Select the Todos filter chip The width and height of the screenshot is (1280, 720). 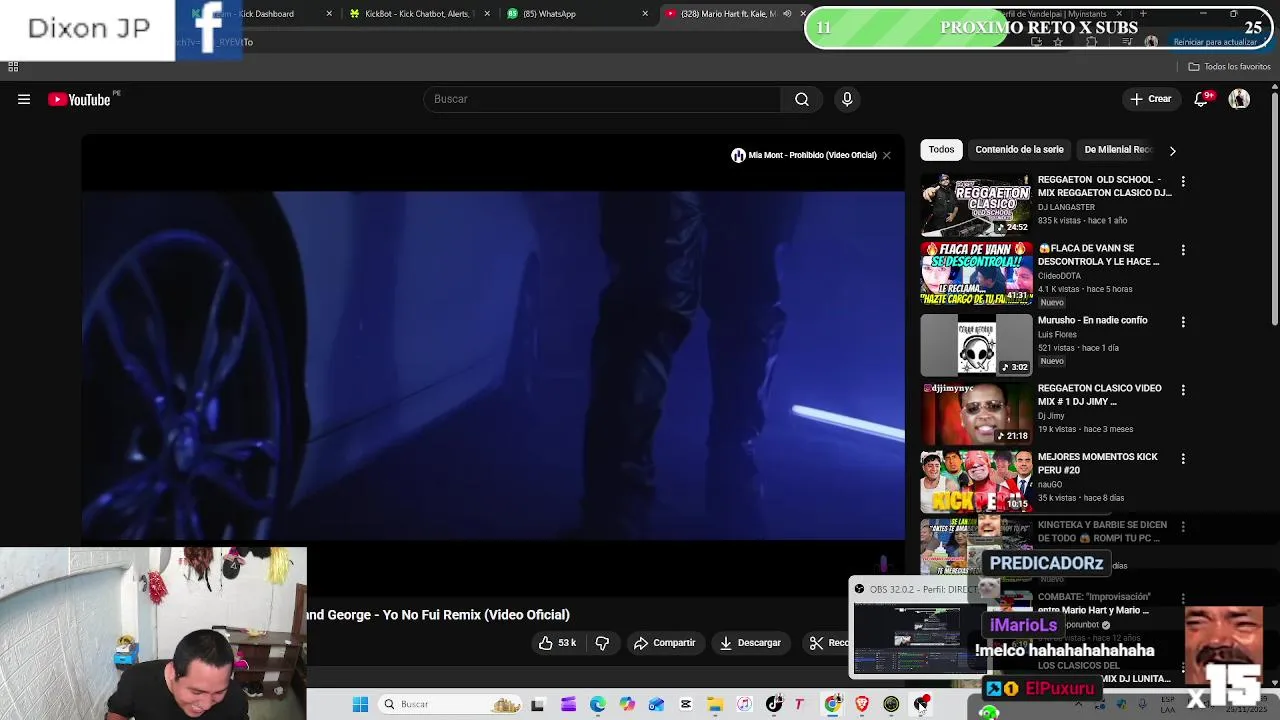(x=941, y=149)
